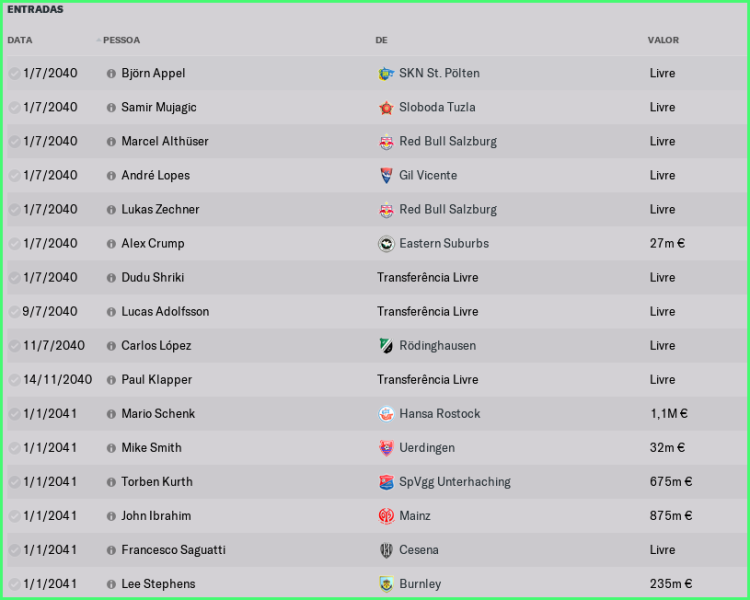This screenshot has height=600, width=750.
Task: Click the DE column header
Action: pos(381,40)
